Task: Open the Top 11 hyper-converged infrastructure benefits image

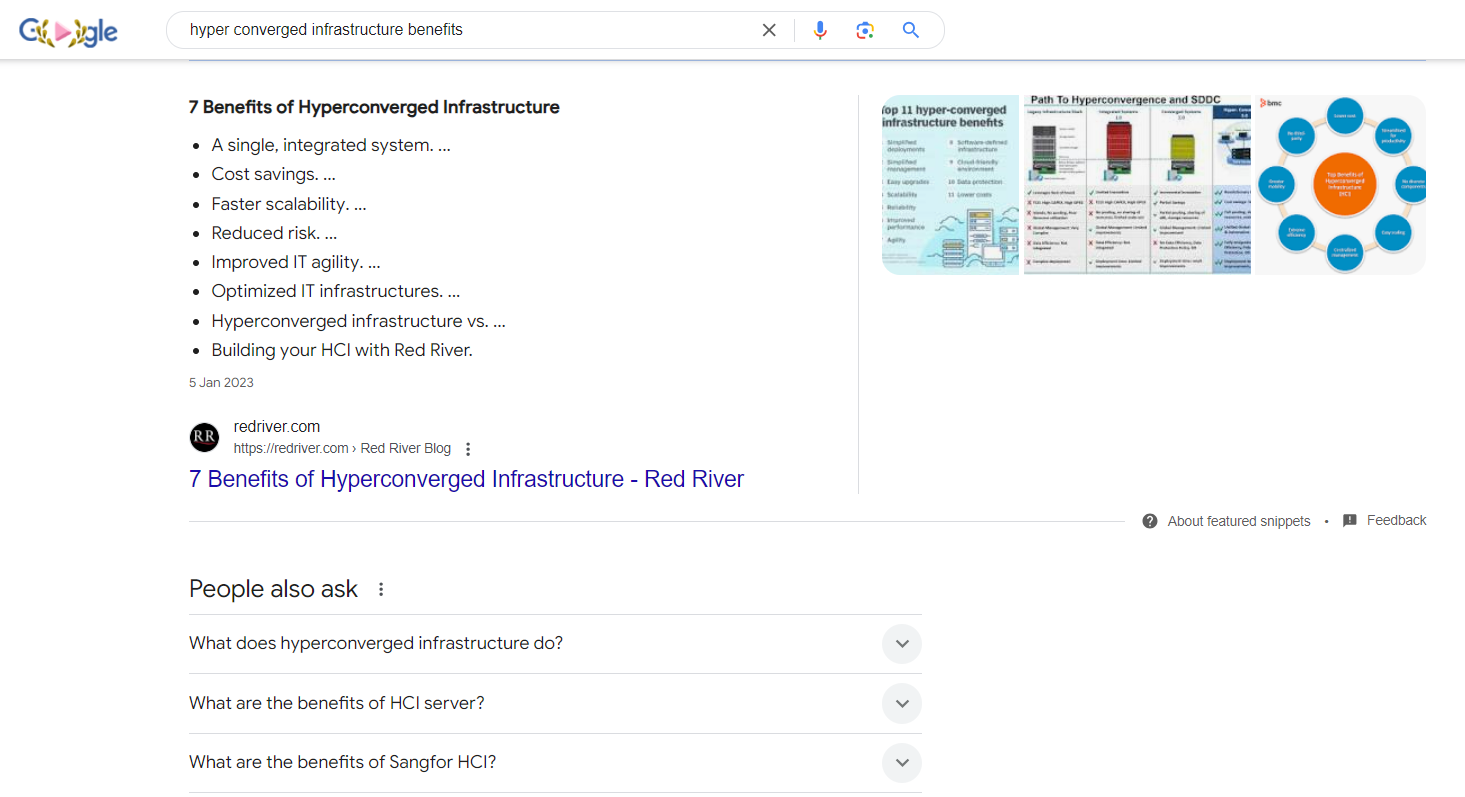Action: pos(950,185)
